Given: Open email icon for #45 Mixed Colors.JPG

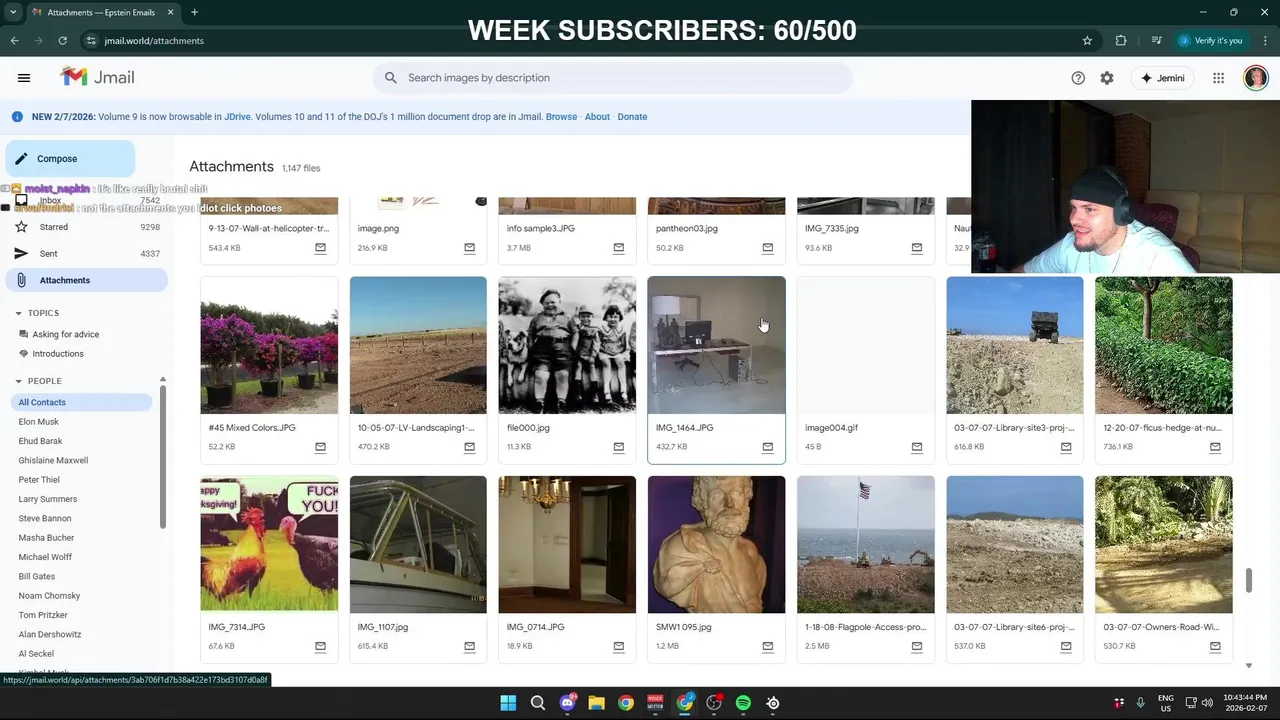Looking at the screenshot, I should click(x=321, y=447).
